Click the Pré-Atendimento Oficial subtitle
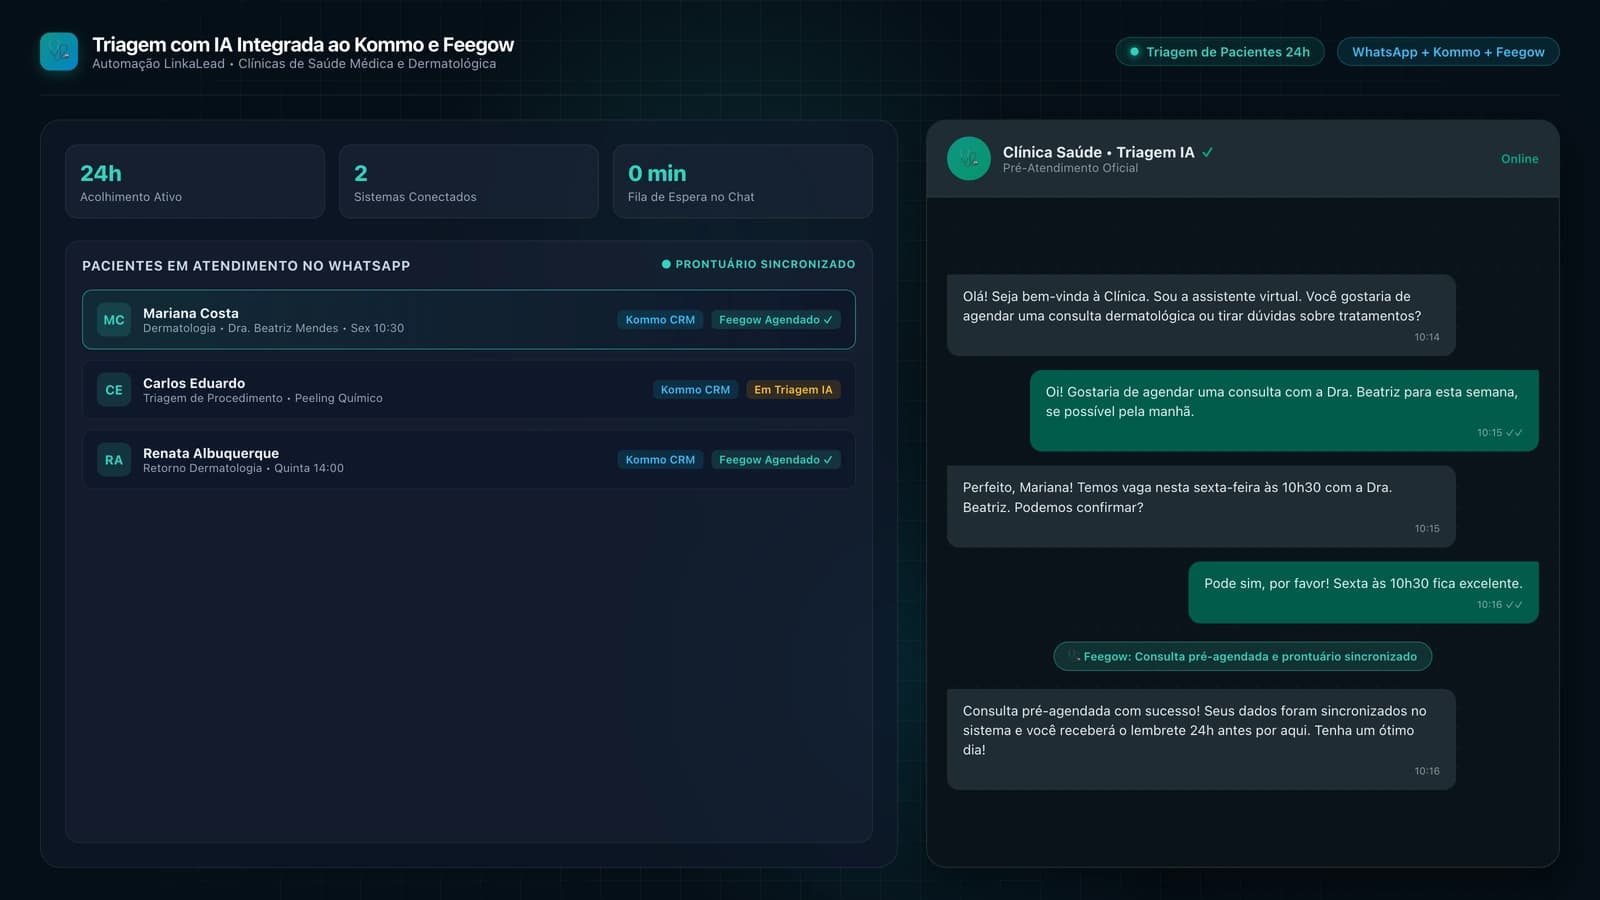 (x=1070, y=168)
